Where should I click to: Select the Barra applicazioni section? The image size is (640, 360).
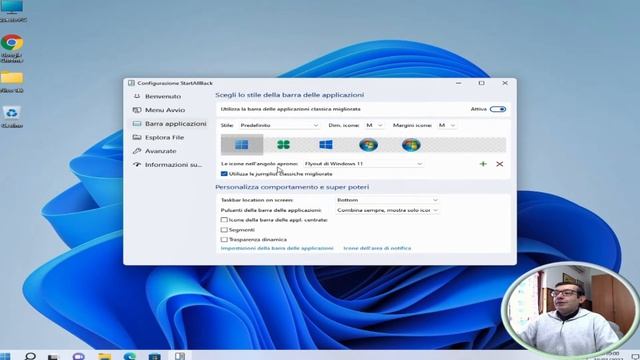tap(169, 124)
